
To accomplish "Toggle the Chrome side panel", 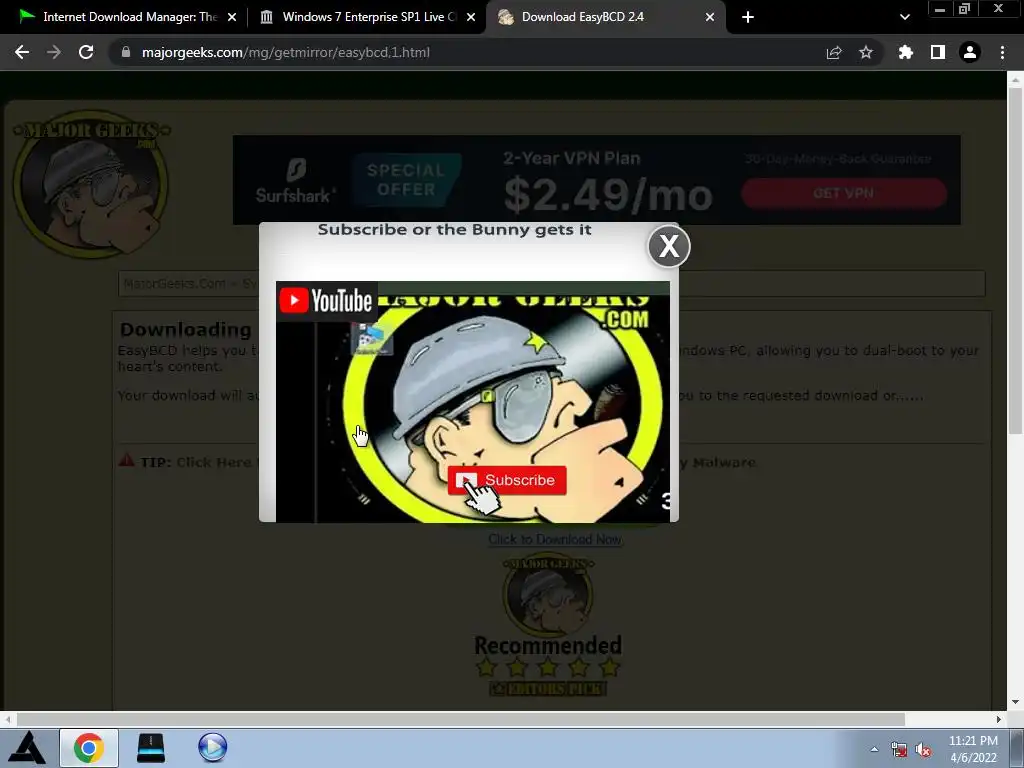I will tap(938, 52).
